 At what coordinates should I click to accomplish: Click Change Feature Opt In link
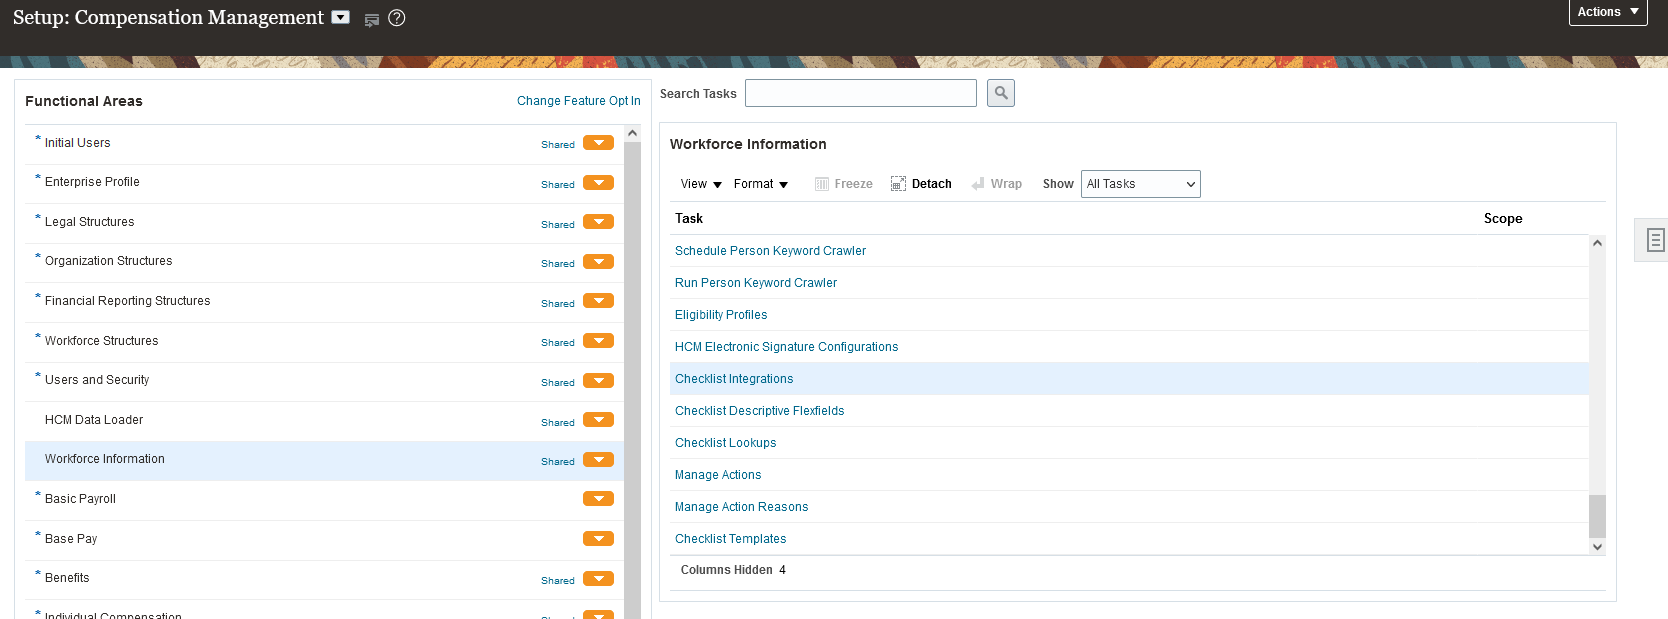pyautogui.click(x=579, y=101)
